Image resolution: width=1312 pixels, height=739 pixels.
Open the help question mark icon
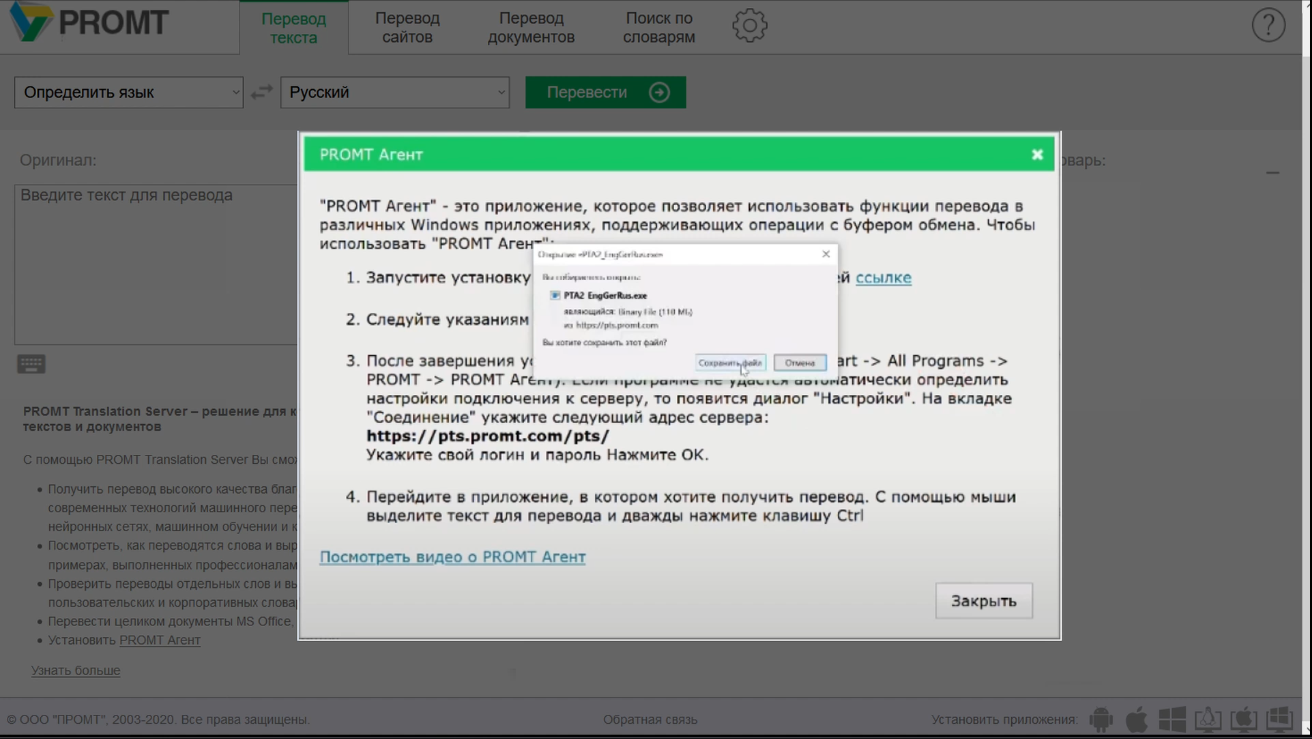tap(1268, 25)
